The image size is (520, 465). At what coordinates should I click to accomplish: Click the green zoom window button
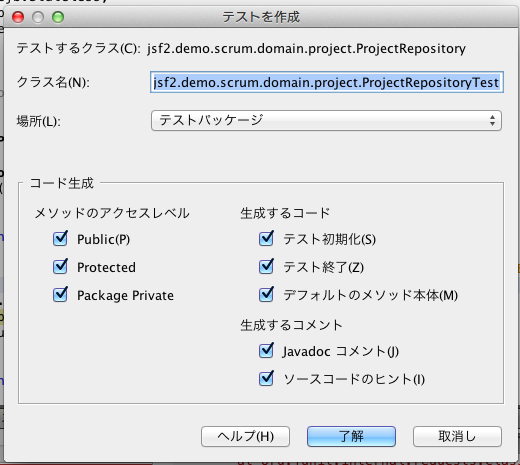click(58, 17)
